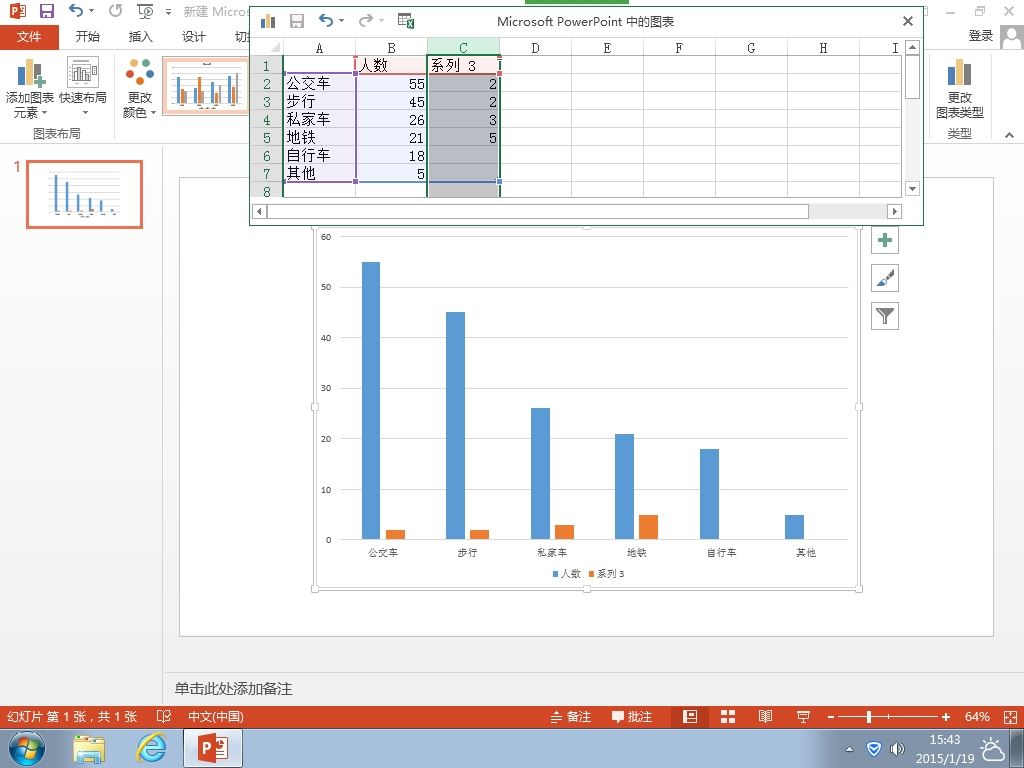The width and height of the screenshot is (1024, 768).
Task: Click the chart icon in data window title
Action: [x=268, y=21]
